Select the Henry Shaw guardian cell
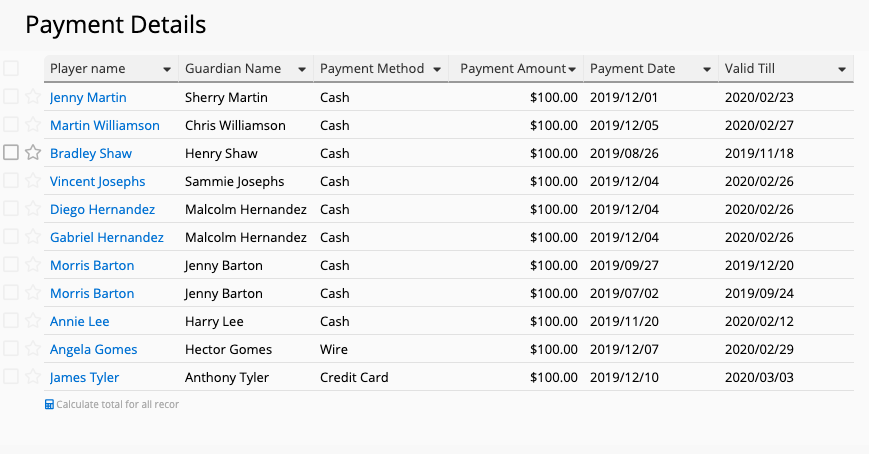 coord(221,154)
